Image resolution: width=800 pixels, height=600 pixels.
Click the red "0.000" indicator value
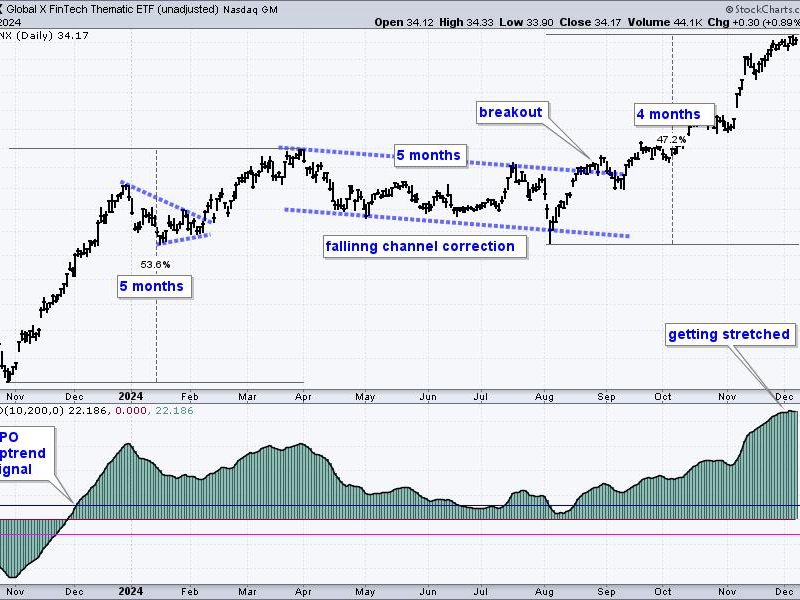(x=131, y=411)
